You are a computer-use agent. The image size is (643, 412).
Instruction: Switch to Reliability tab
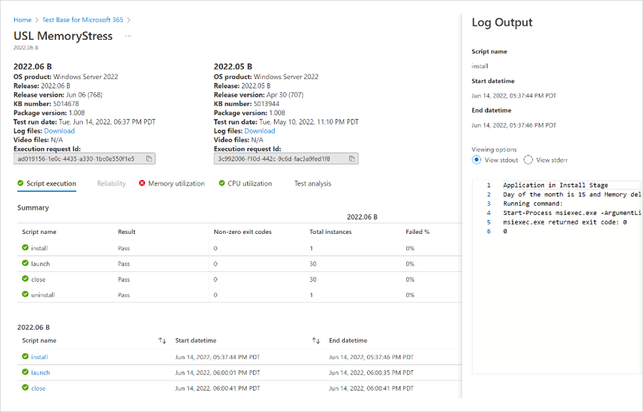click(x=111, y=184)
